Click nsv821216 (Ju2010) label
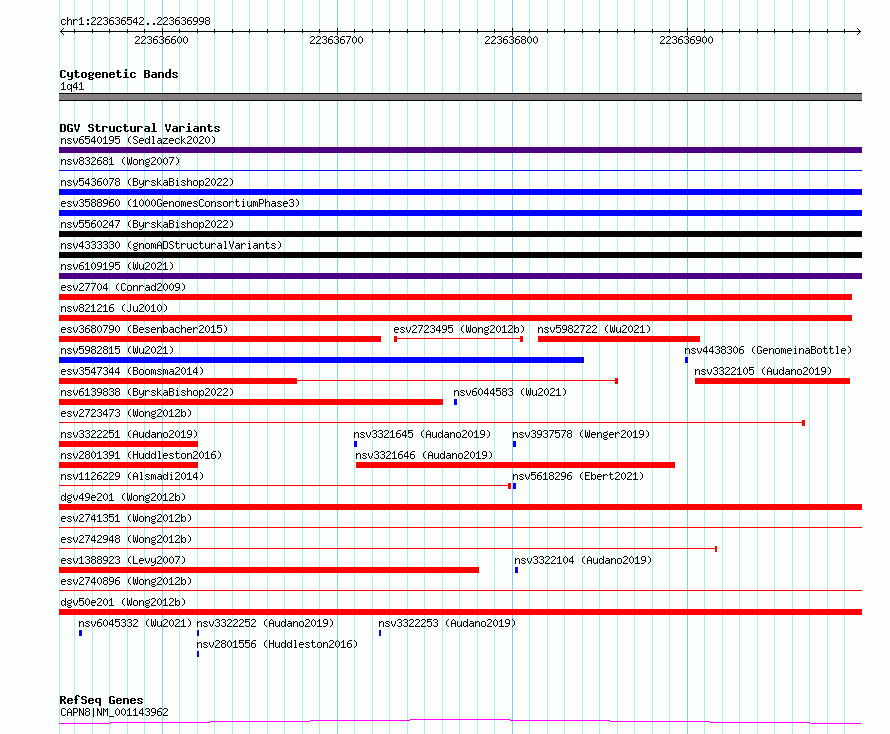Screen dimensions: 890x734 point(114,308)
